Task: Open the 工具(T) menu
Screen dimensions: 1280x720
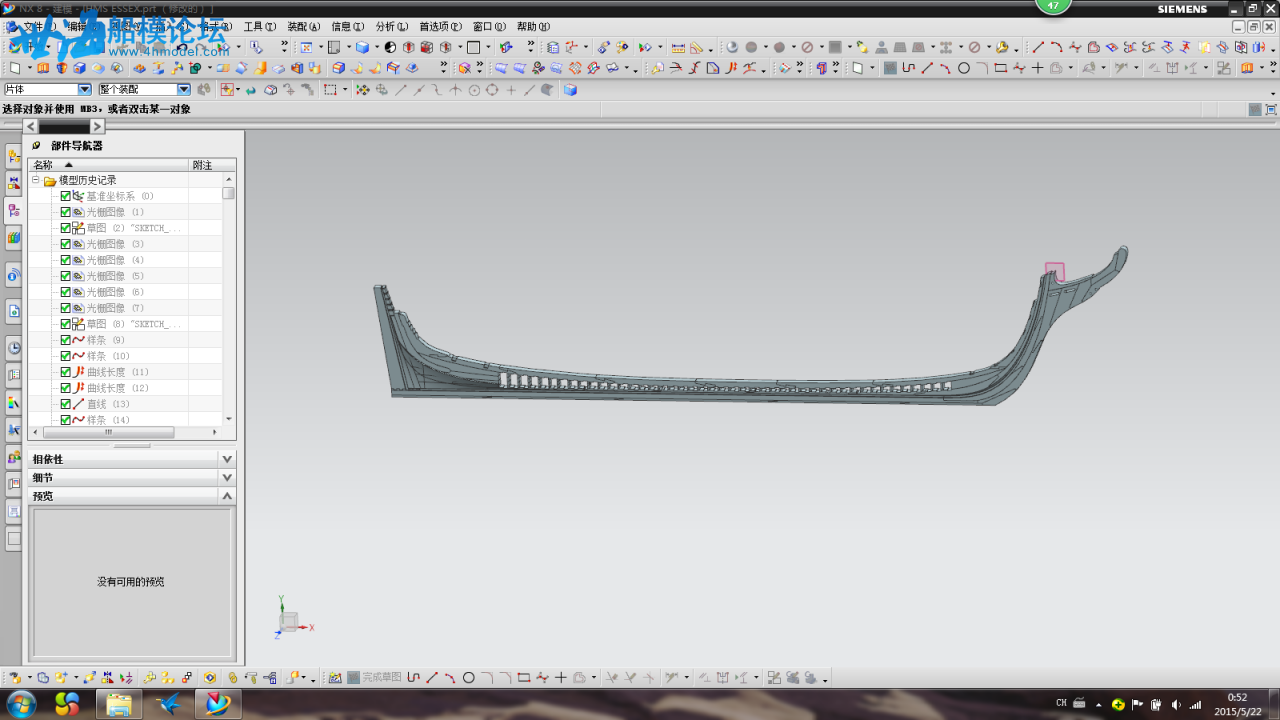Action: point(260,27)
